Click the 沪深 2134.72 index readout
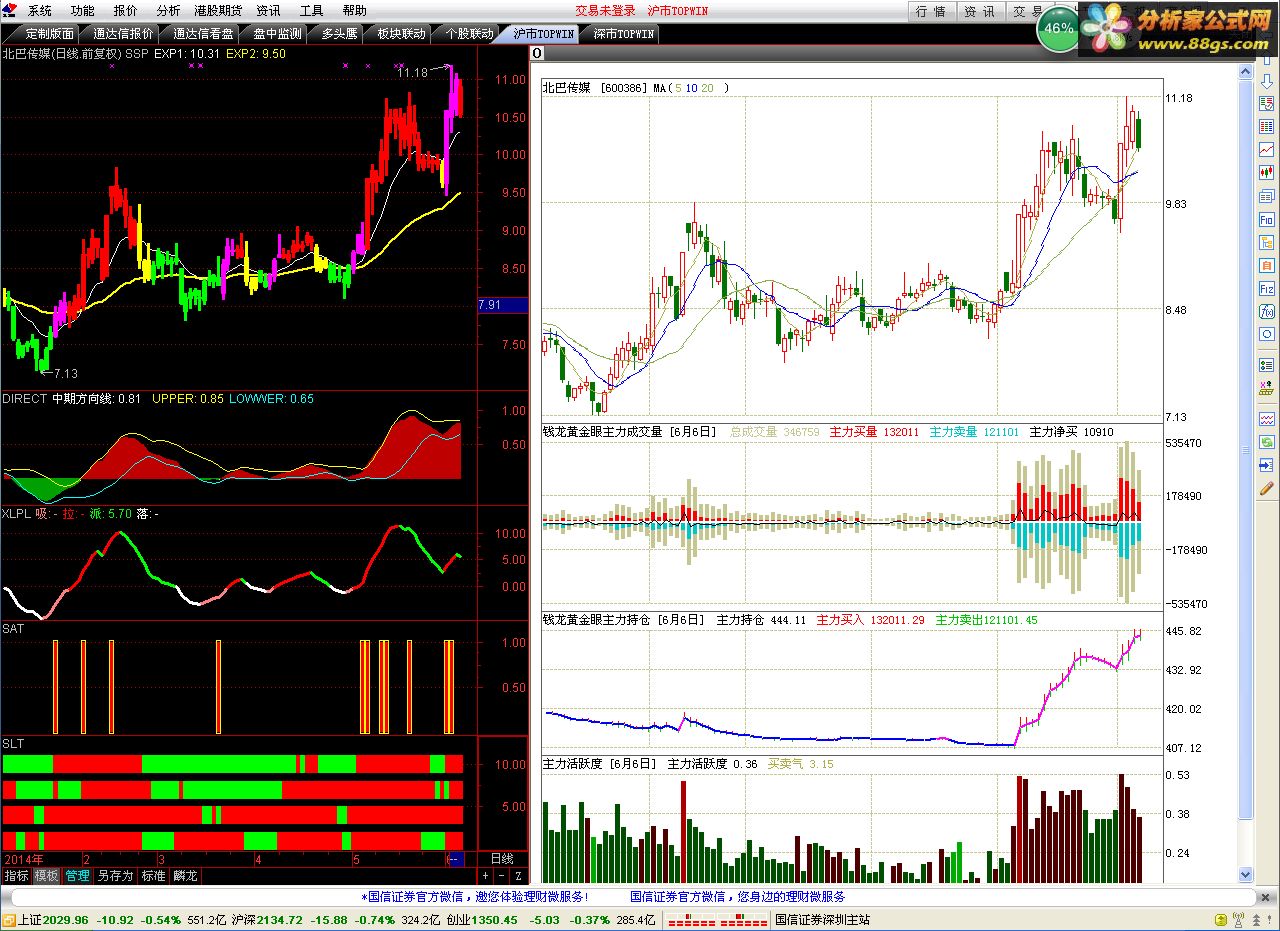 point(267,920)
